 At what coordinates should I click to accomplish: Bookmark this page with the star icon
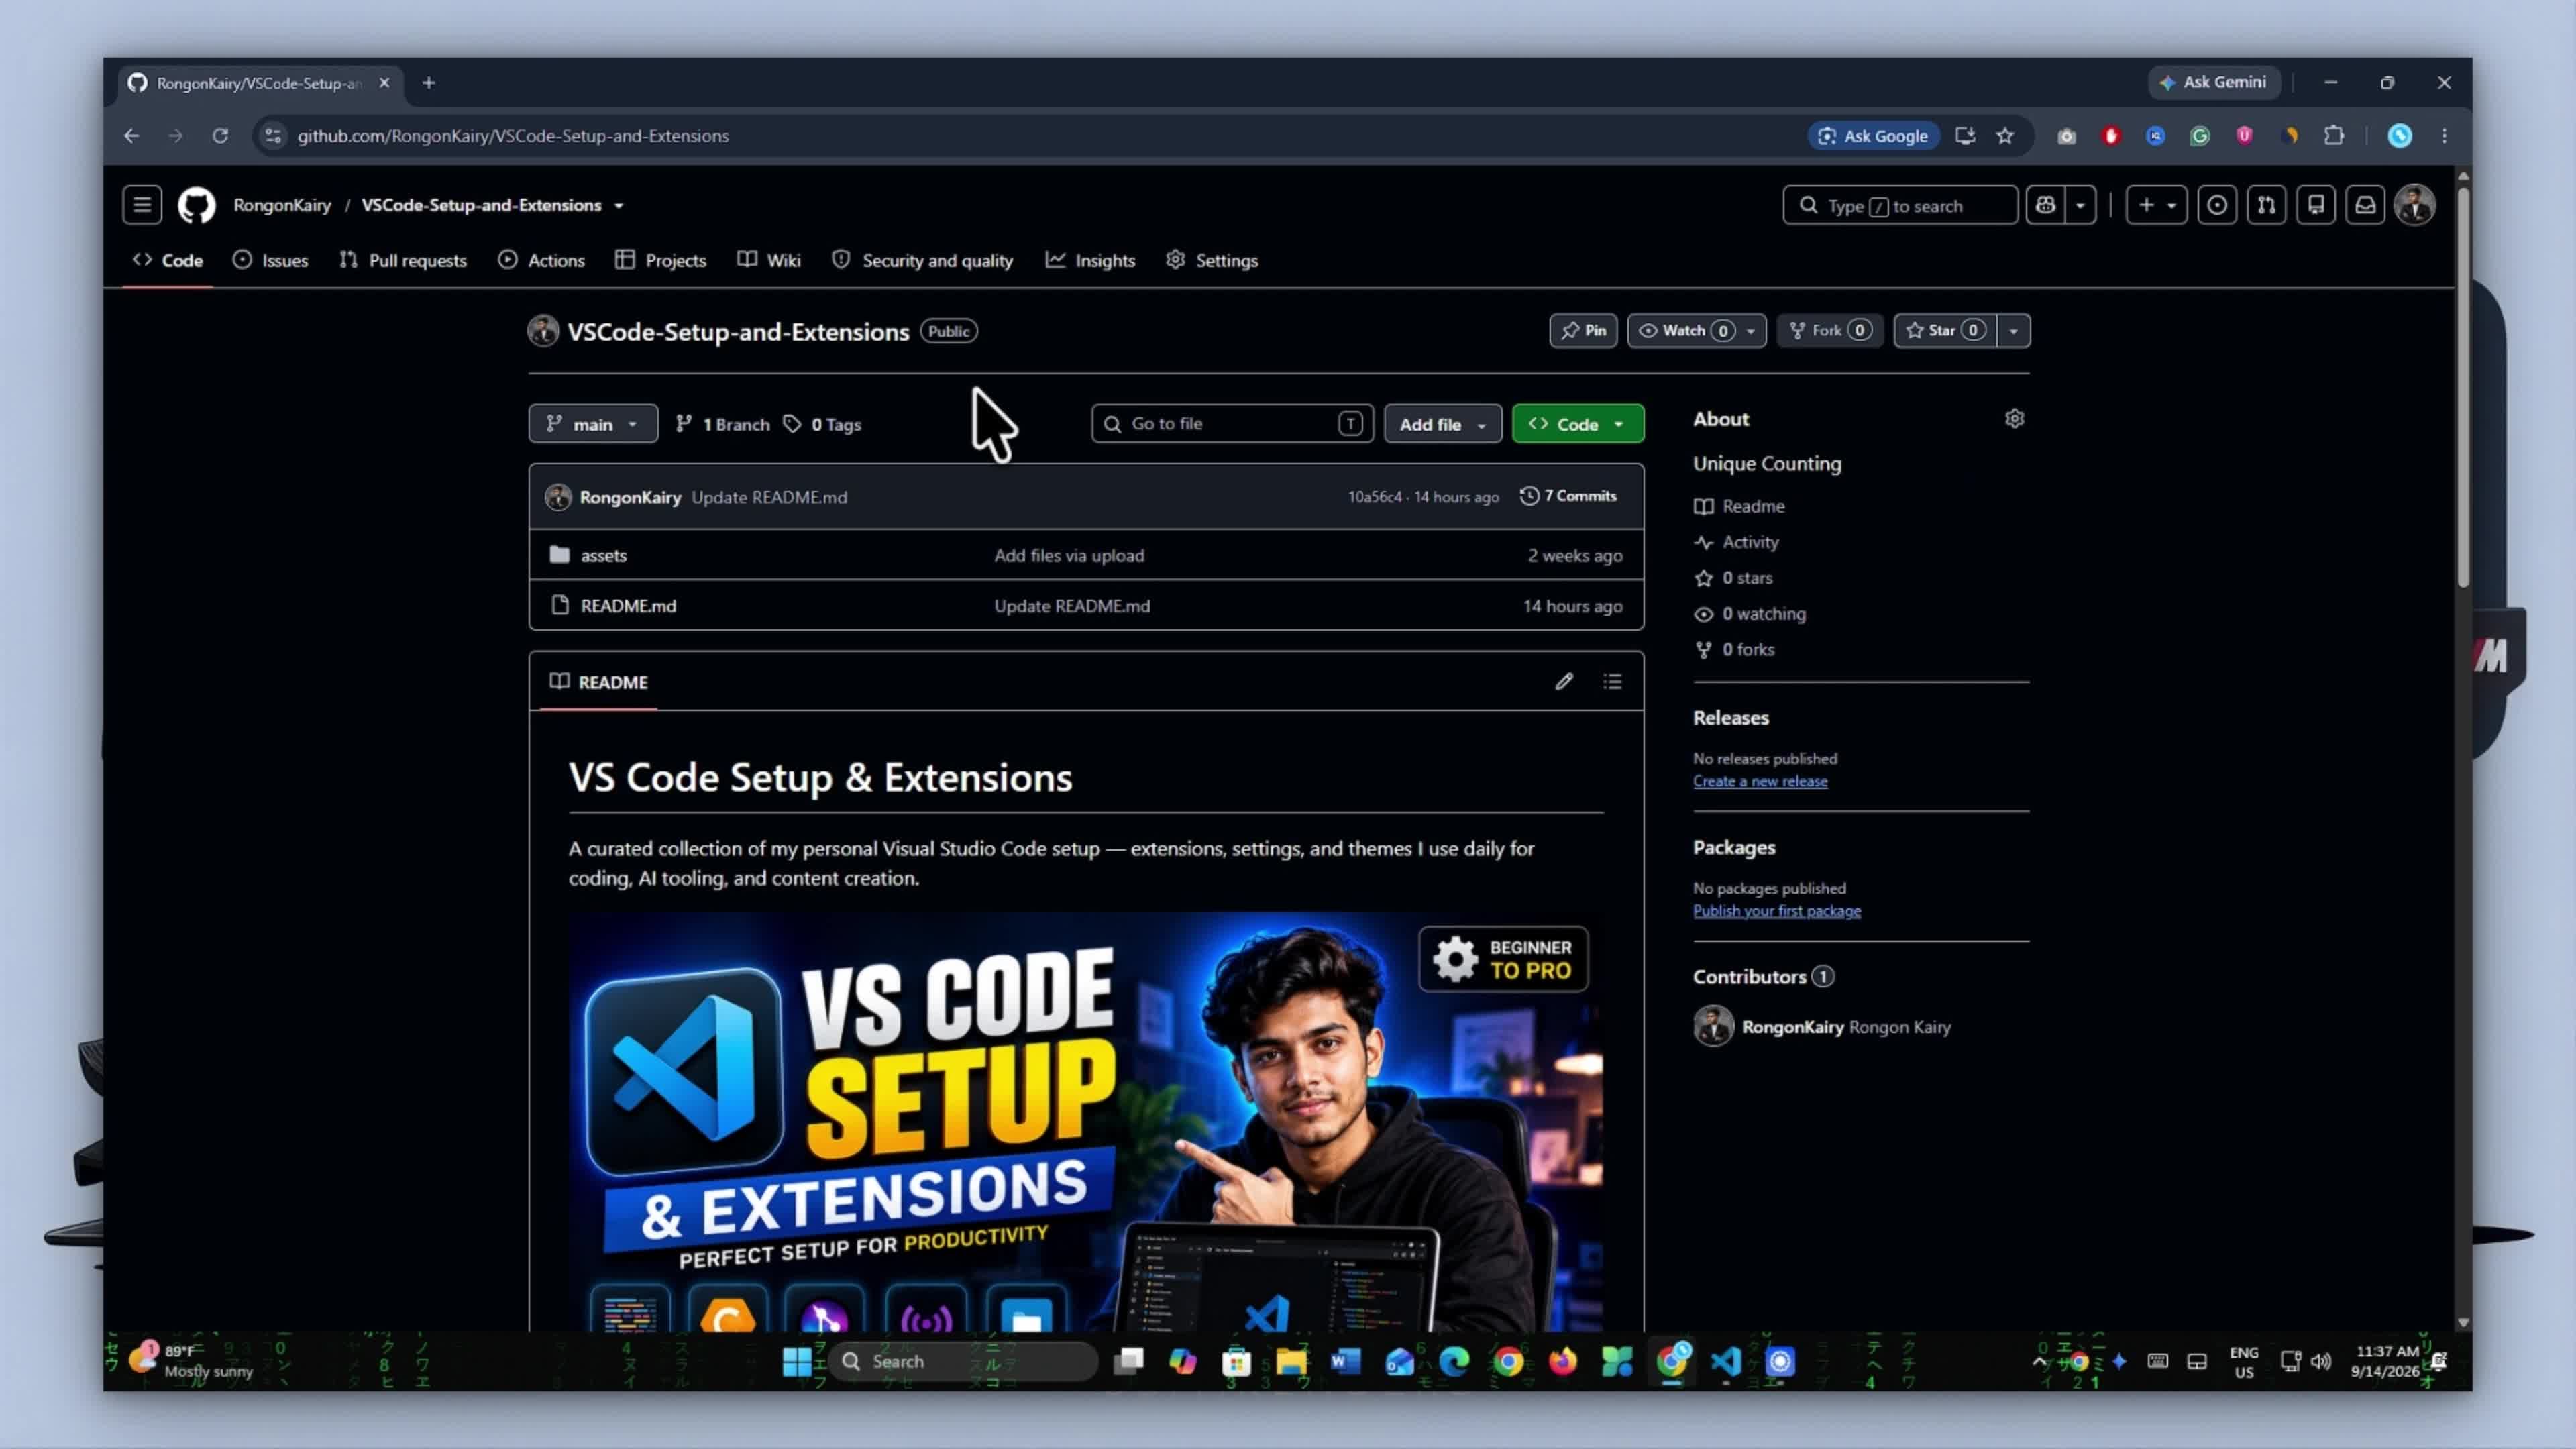click(2005, 136)
